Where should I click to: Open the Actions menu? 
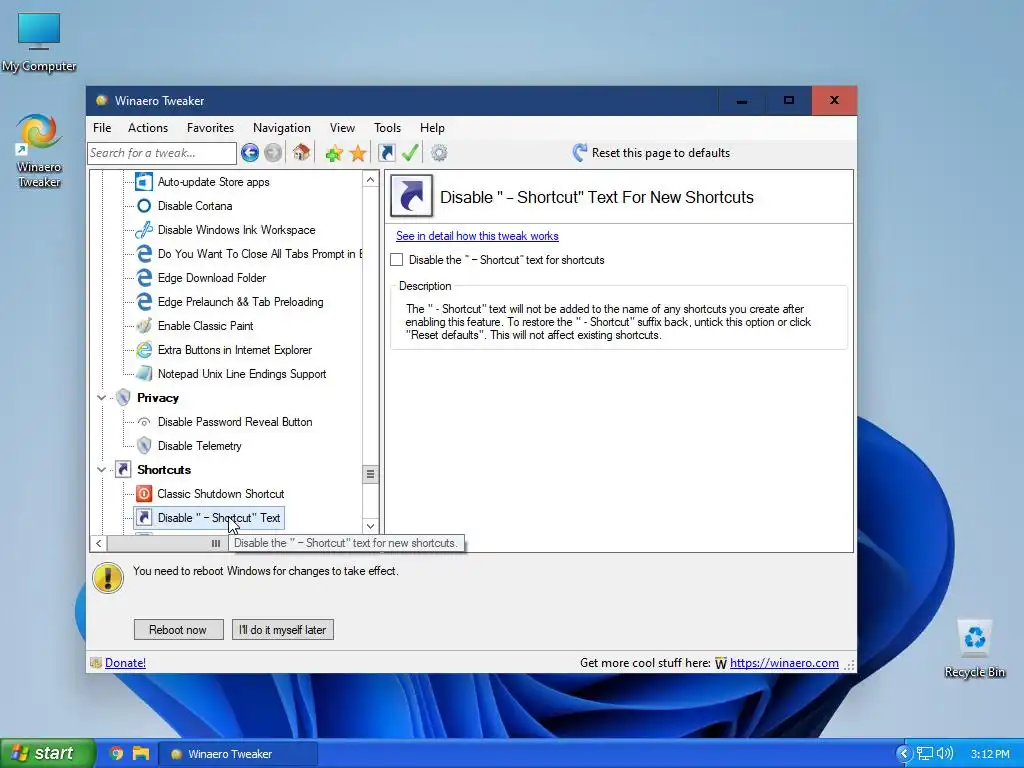(x=148, y=128)
